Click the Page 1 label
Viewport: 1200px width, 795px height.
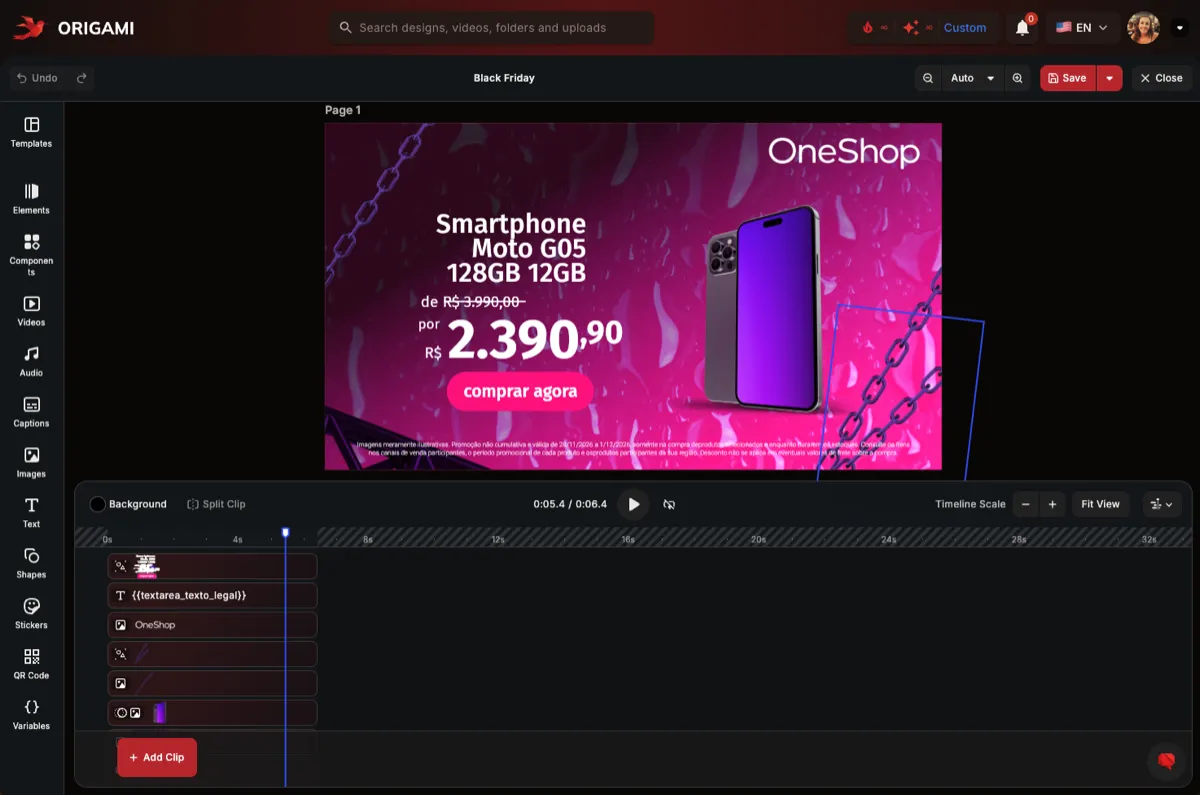[x=343, y=110]
